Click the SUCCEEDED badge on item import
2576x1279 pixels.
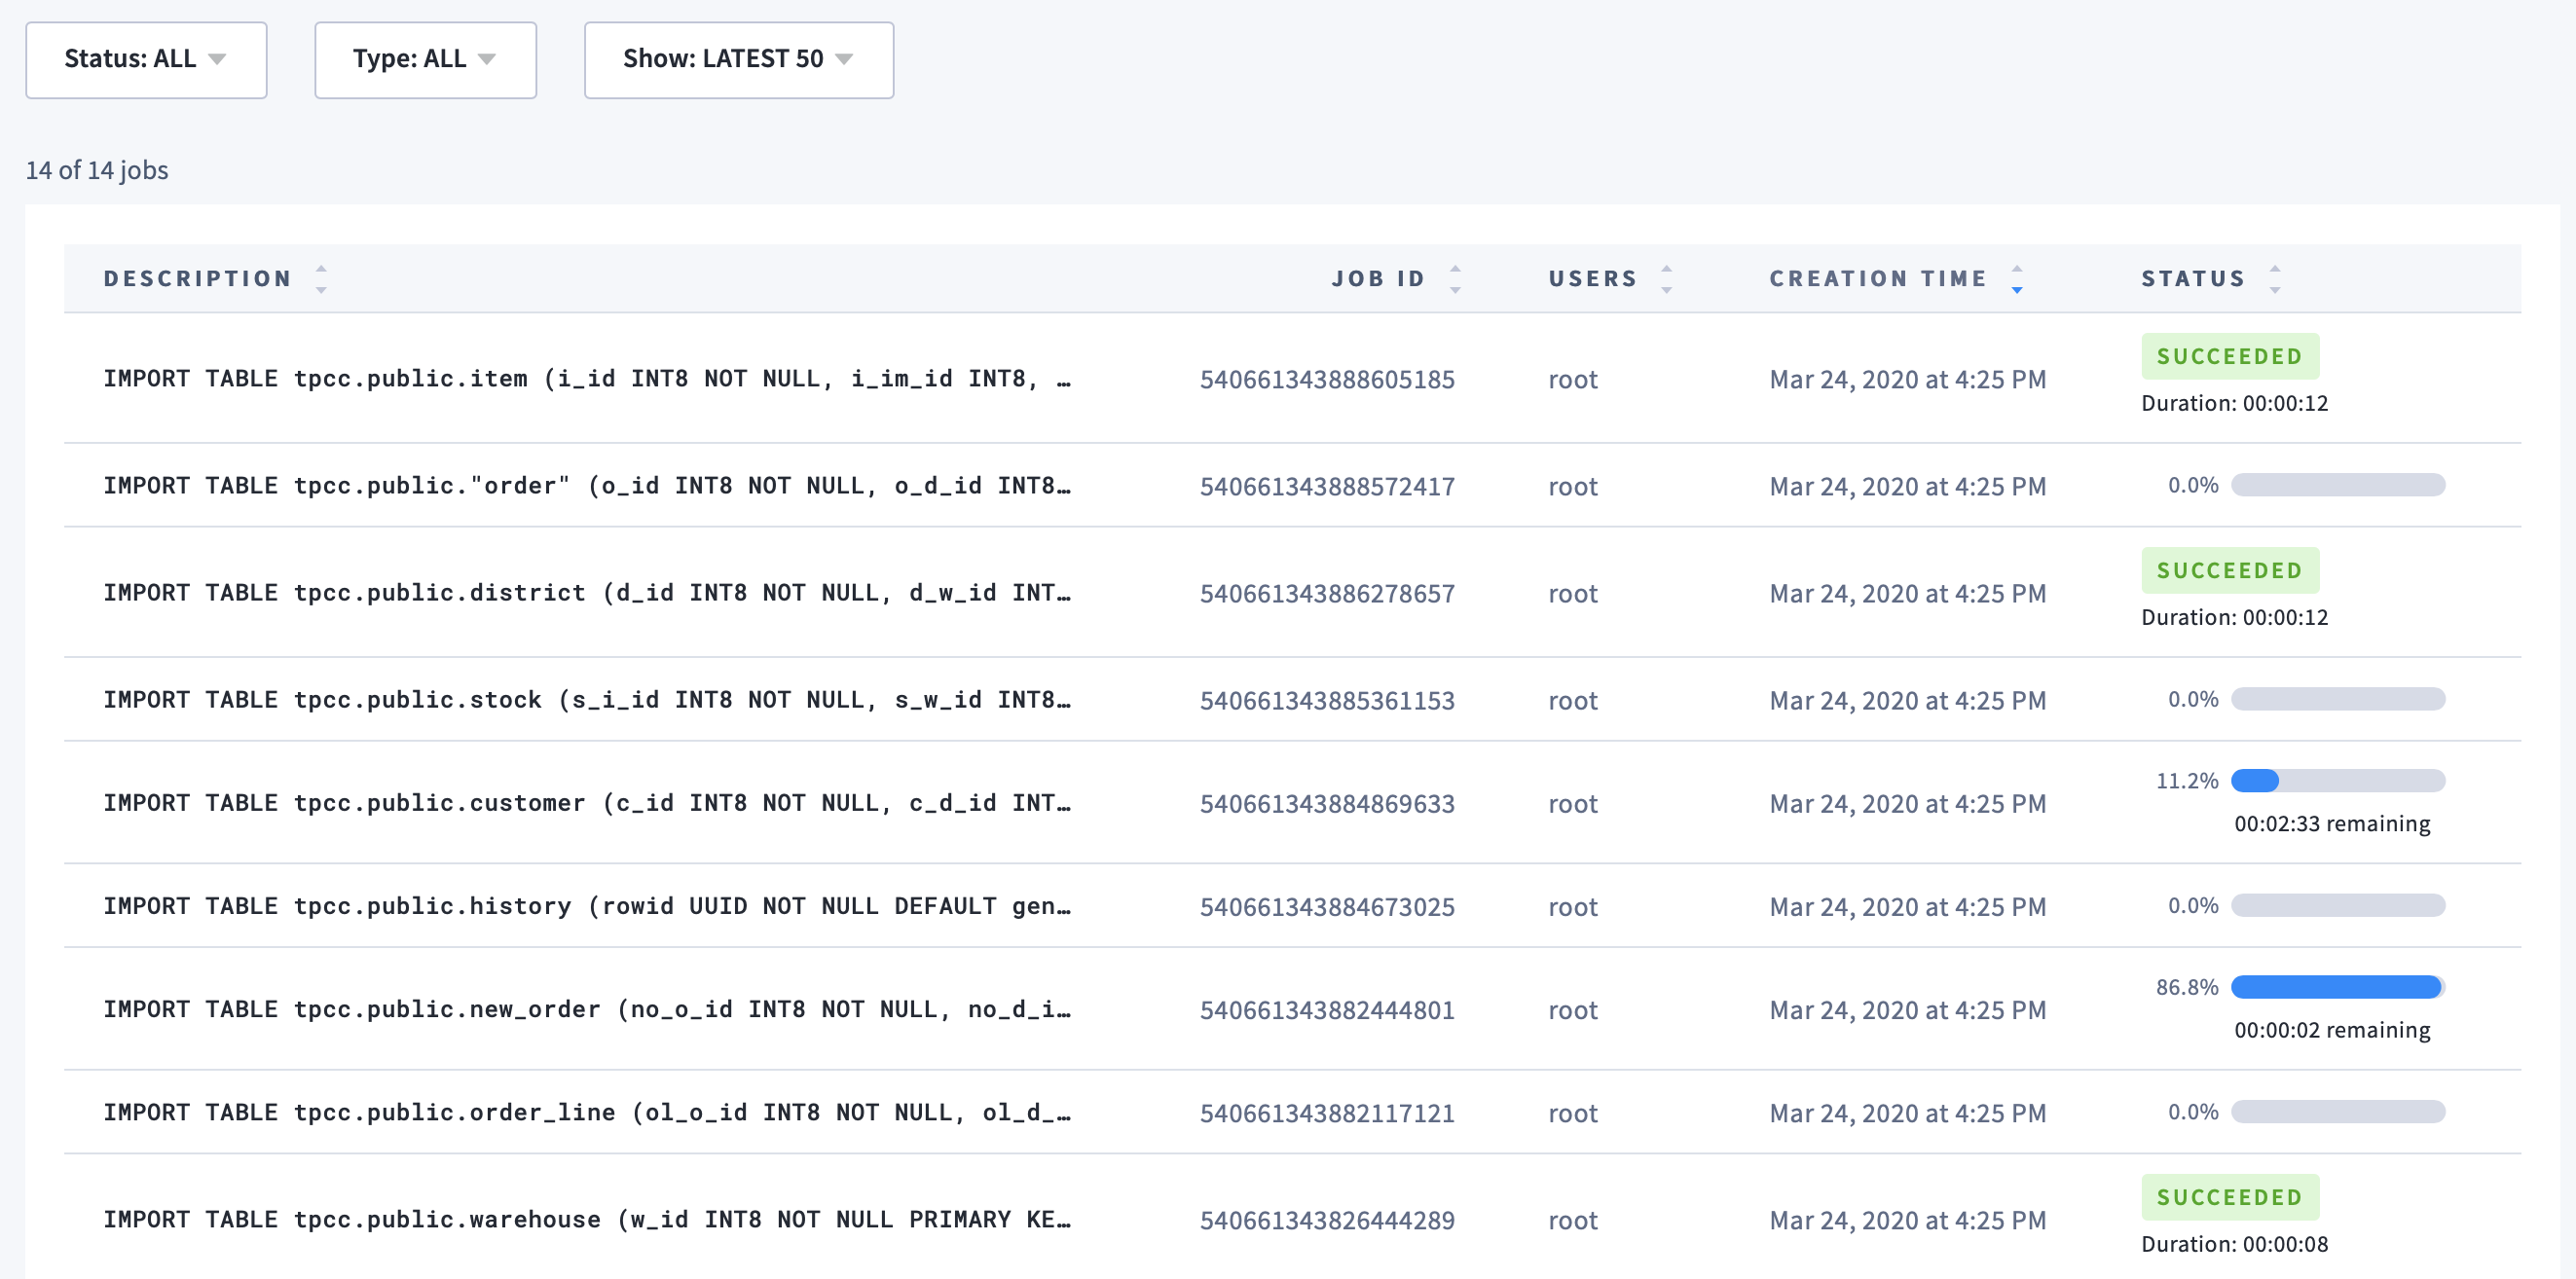pos(2230,356)
